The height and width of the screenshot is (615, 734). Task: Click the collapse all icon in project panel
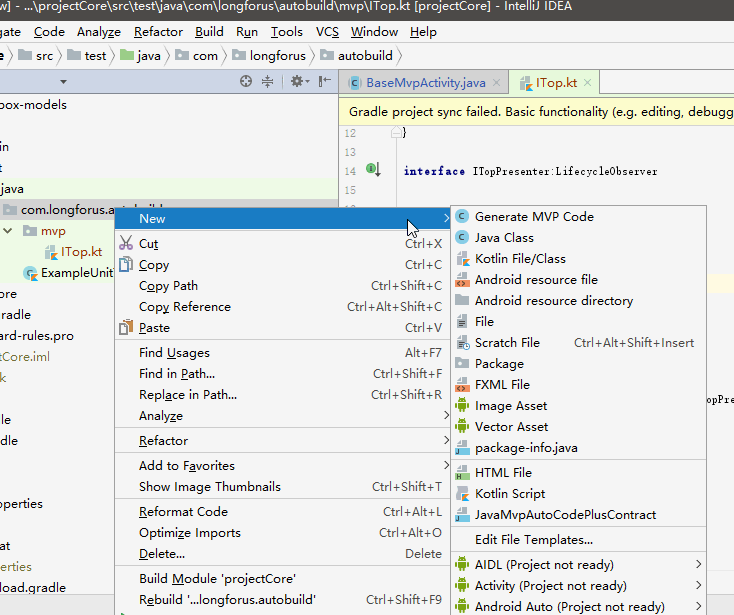coord(267,81)
